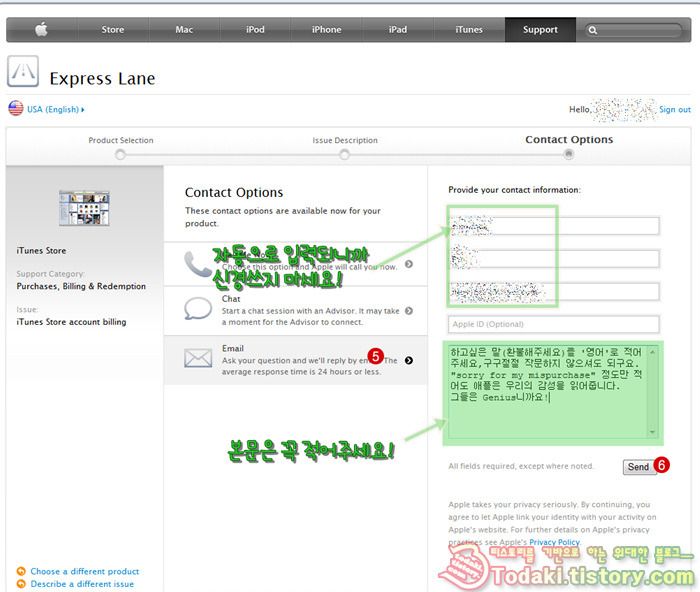Open the Support navigation tab
Viewport: 700px width, 592px height.
point(540,30)
